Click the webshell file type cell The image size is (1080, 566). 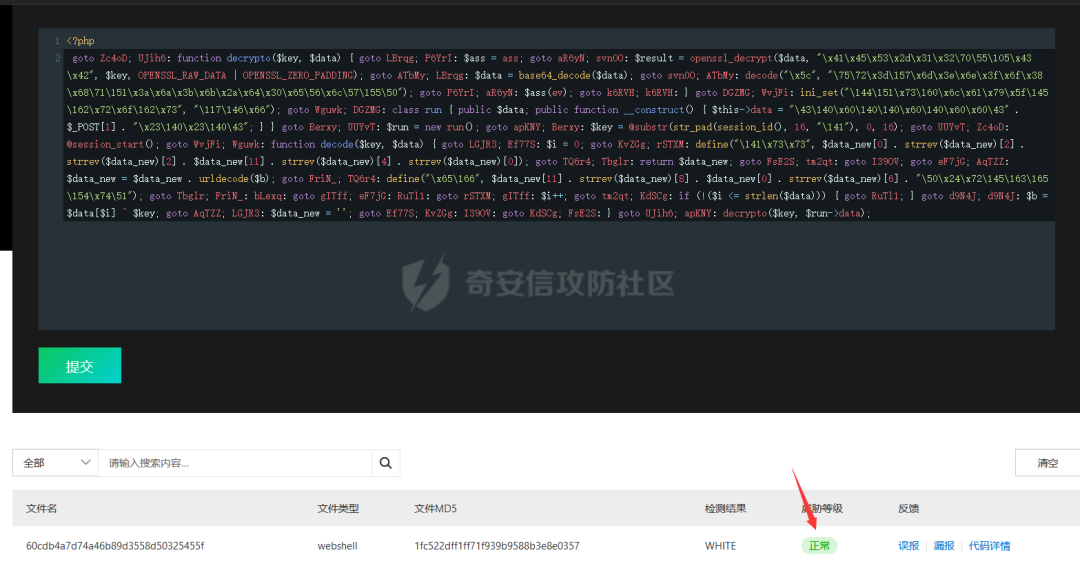(x=338, y=545)
